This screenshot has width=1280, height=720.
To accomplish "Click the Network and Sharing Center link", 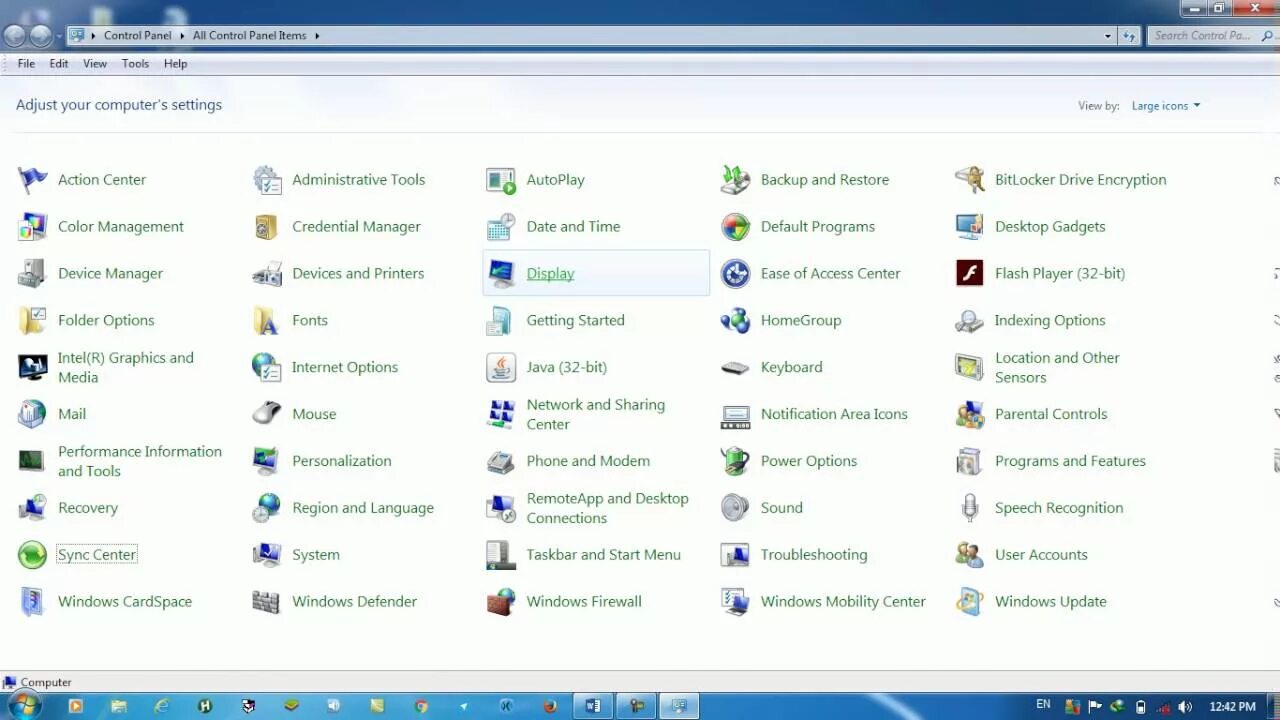I will click(x=596, y=414).
